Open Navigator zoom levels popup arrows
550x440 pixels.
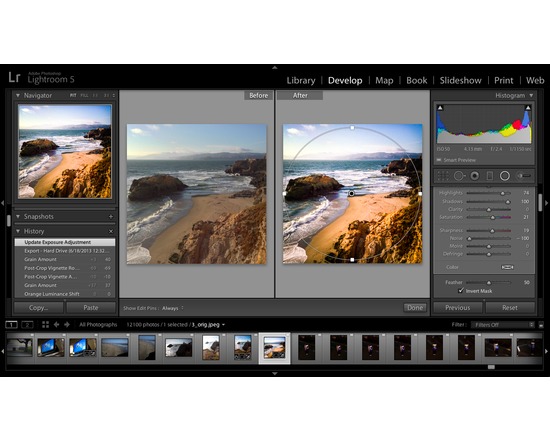click(x=114, y=95)
